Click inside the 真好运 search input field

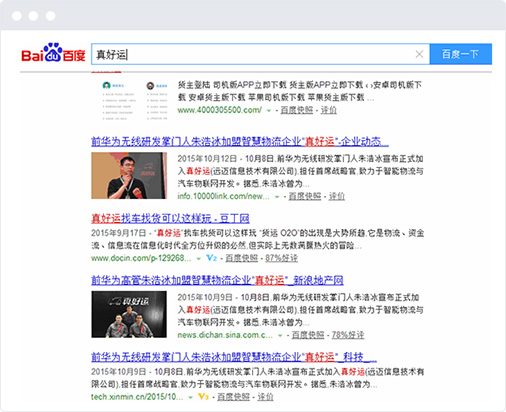coord(253,54)
